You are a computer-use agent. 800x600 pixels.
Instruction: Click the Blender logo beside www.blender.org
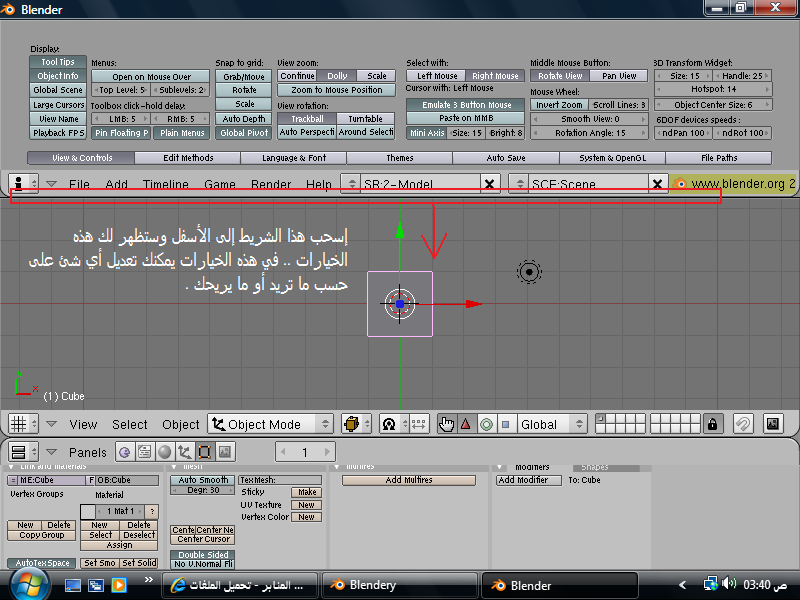click(x=680, y=184)
